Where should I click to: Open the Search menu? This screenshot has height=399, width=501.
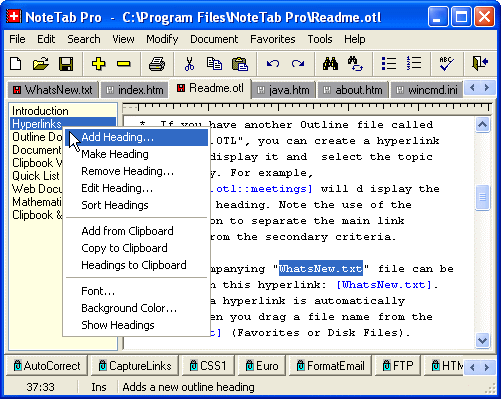84,39
